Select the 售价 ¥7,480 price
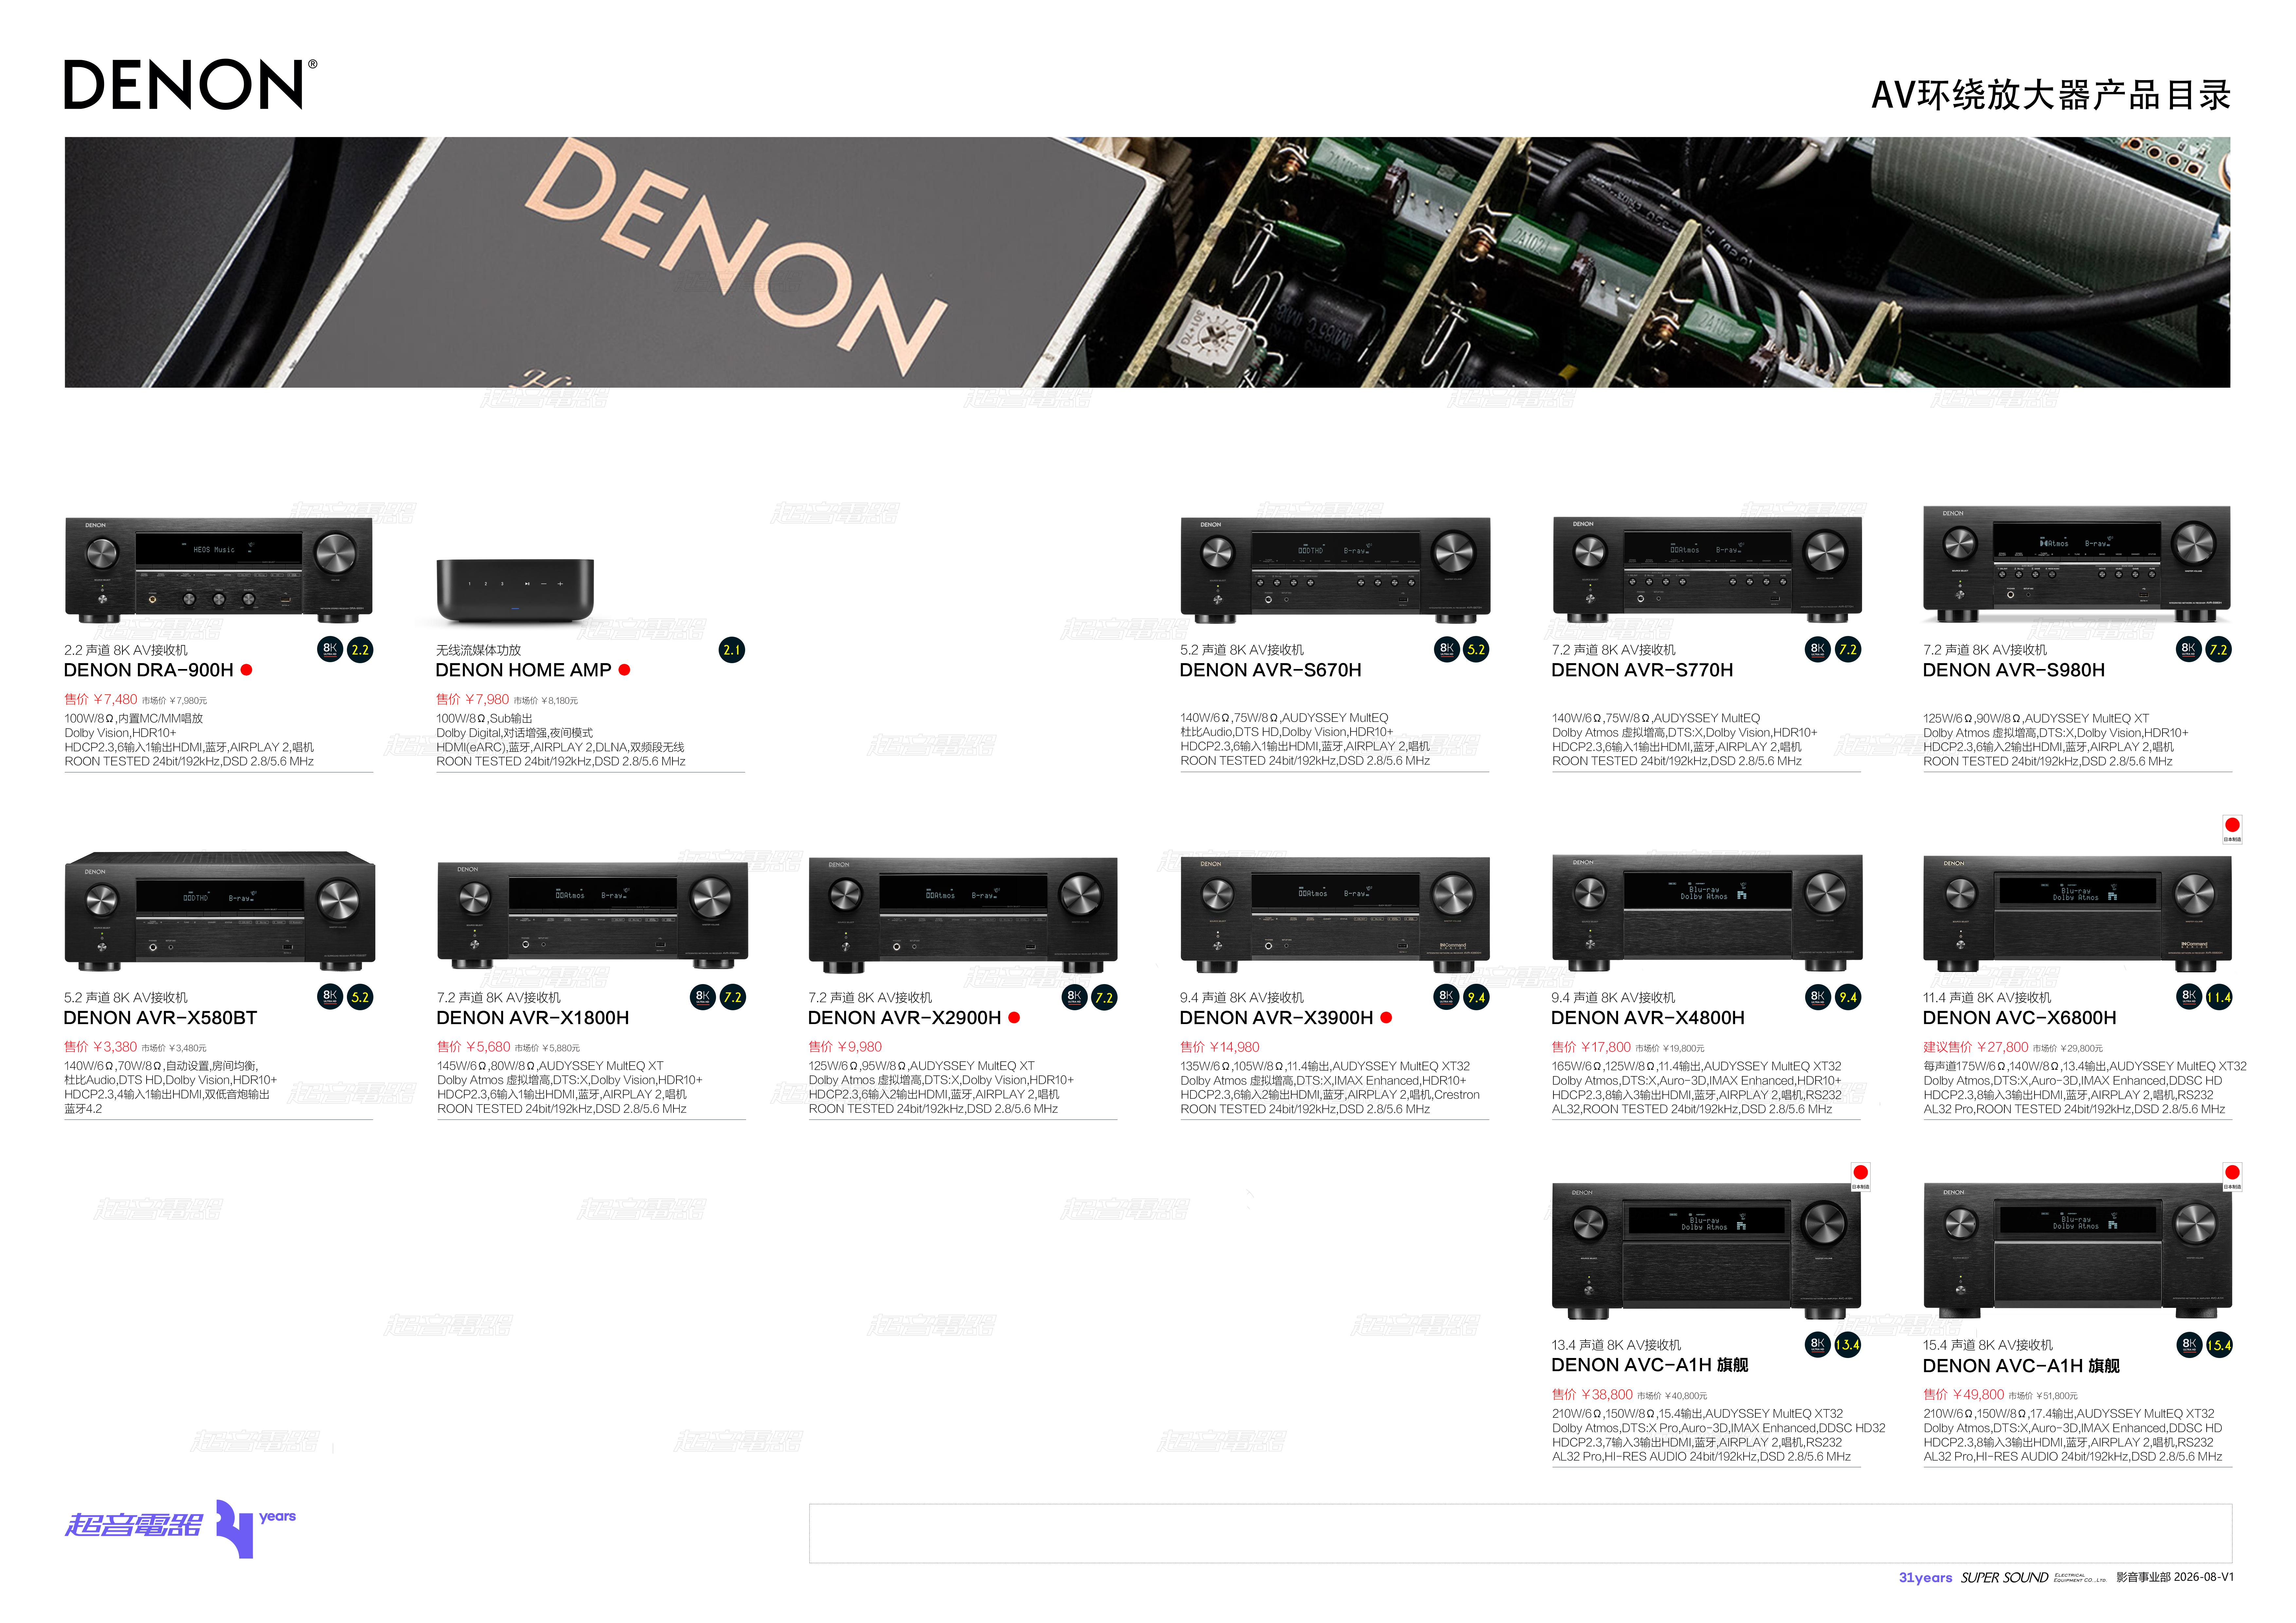This screenshot has width=2296, height=1623. pos(101,700)
